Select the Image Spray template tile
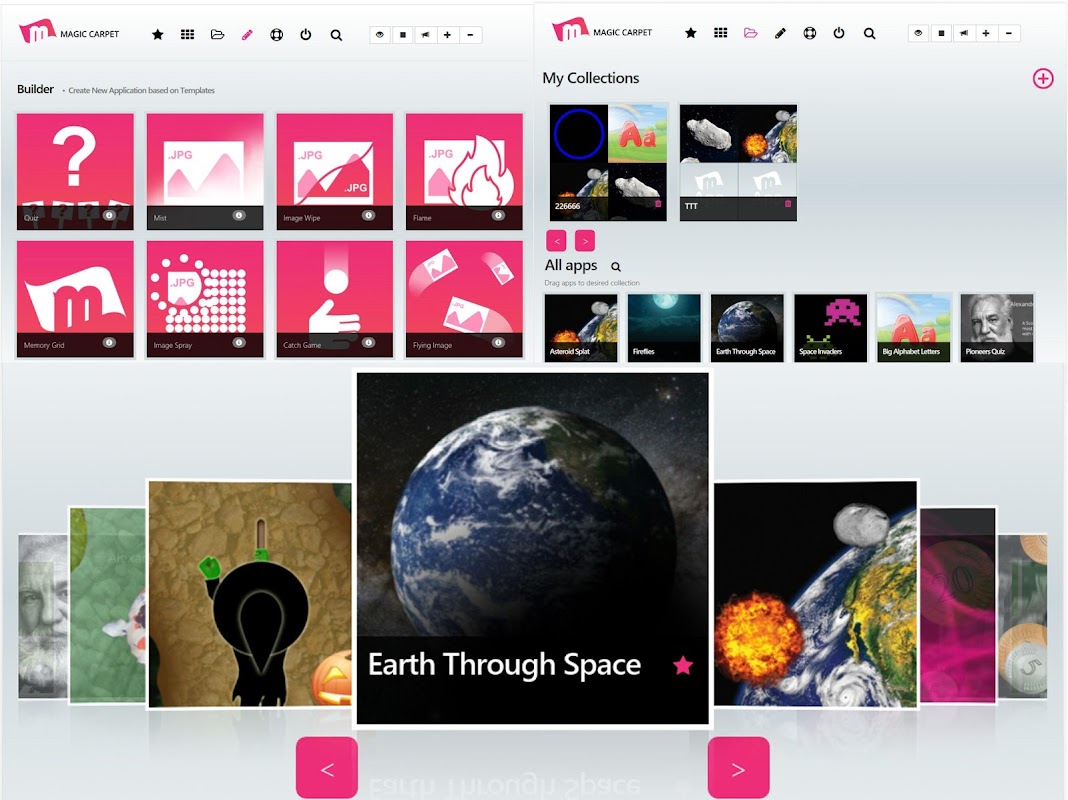Image resolution: width=1068 pixels, height=800 pixels. [205, 299]
